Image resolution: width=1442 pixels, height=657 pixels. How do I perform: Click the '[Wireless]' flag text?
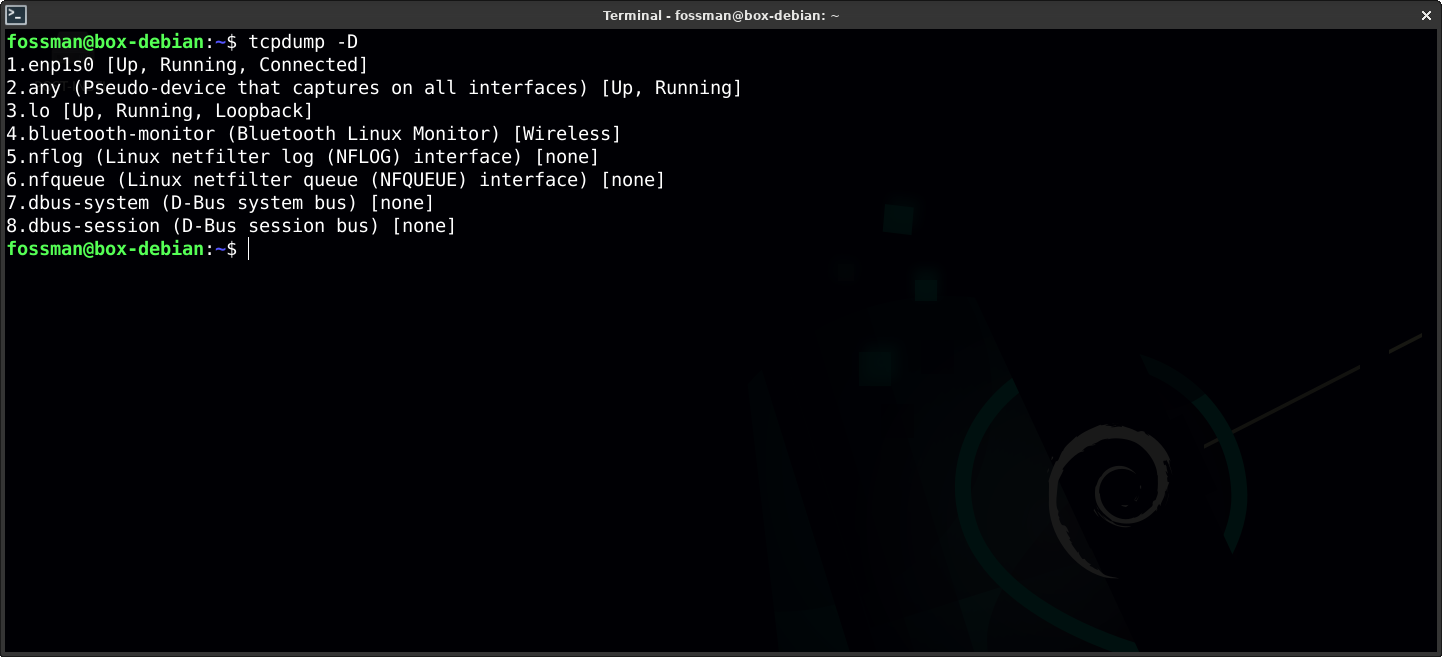tap(566, 134)
